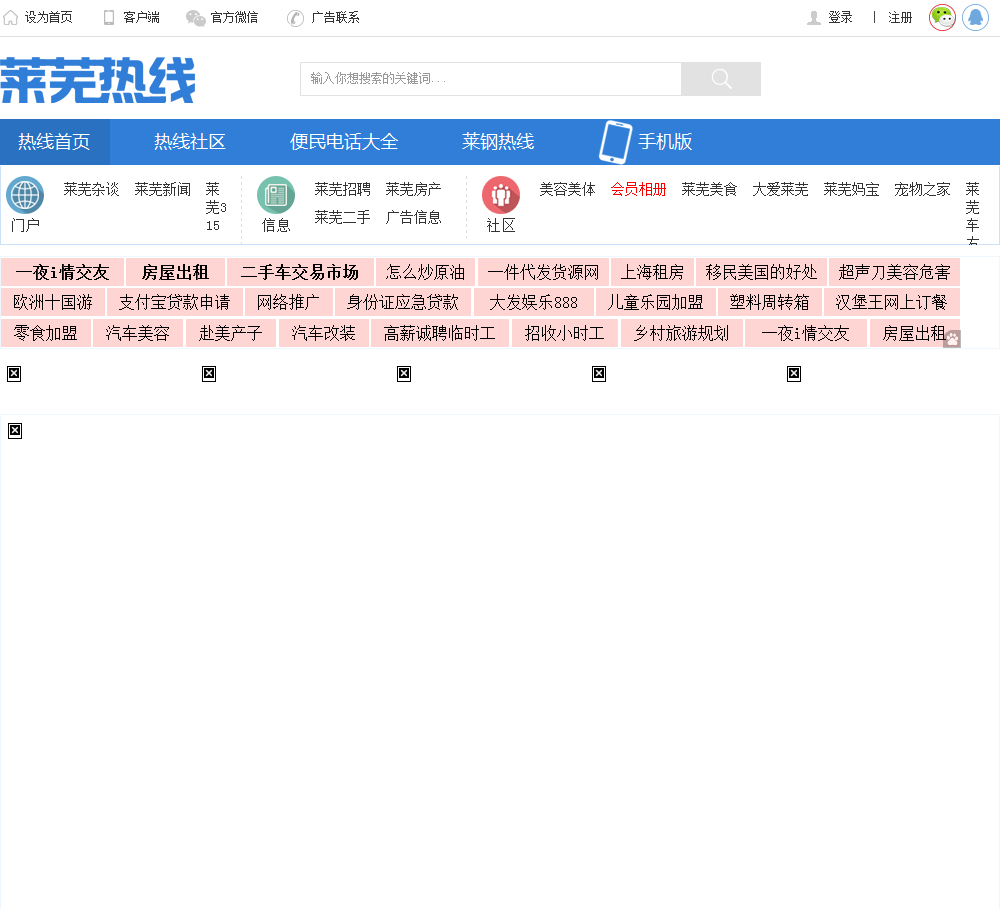Open the green WeChat login icon
This screenshot has width=1000, height=909.
942,17
